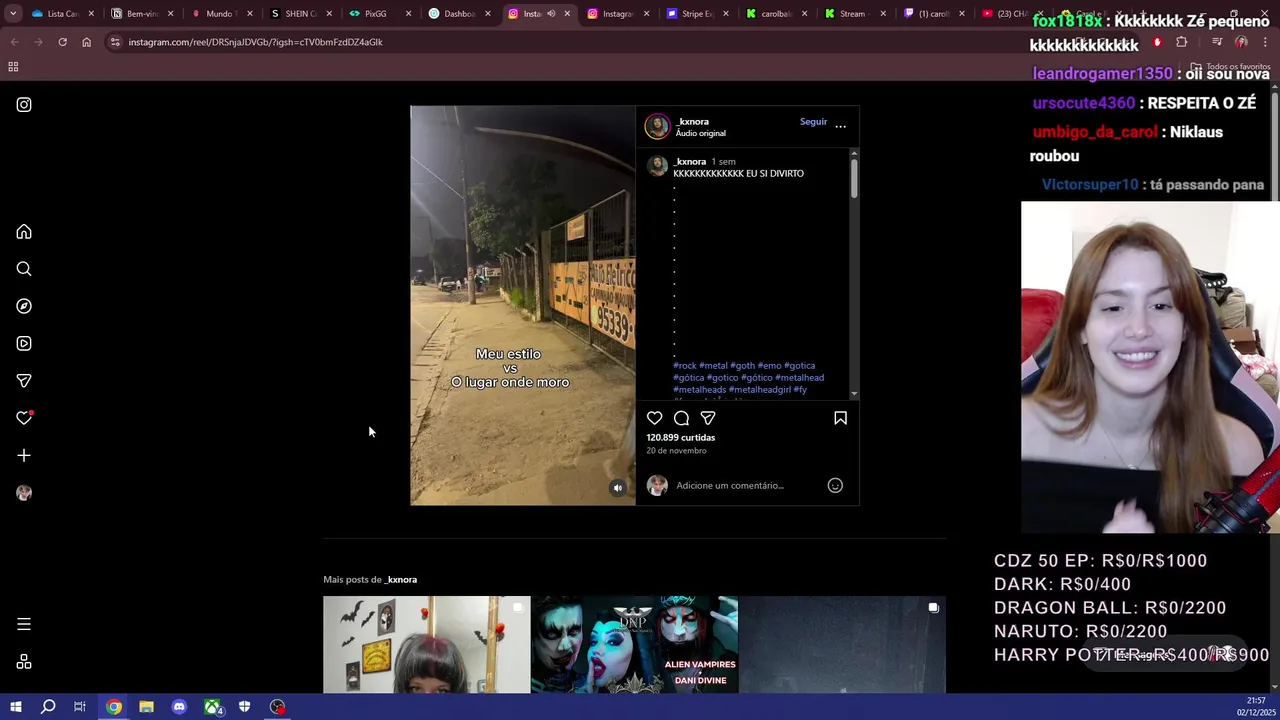Open Todos os favoritos bookmarks folder
The width and height of the screenshot is (1280, 720).
[1231, 67]
